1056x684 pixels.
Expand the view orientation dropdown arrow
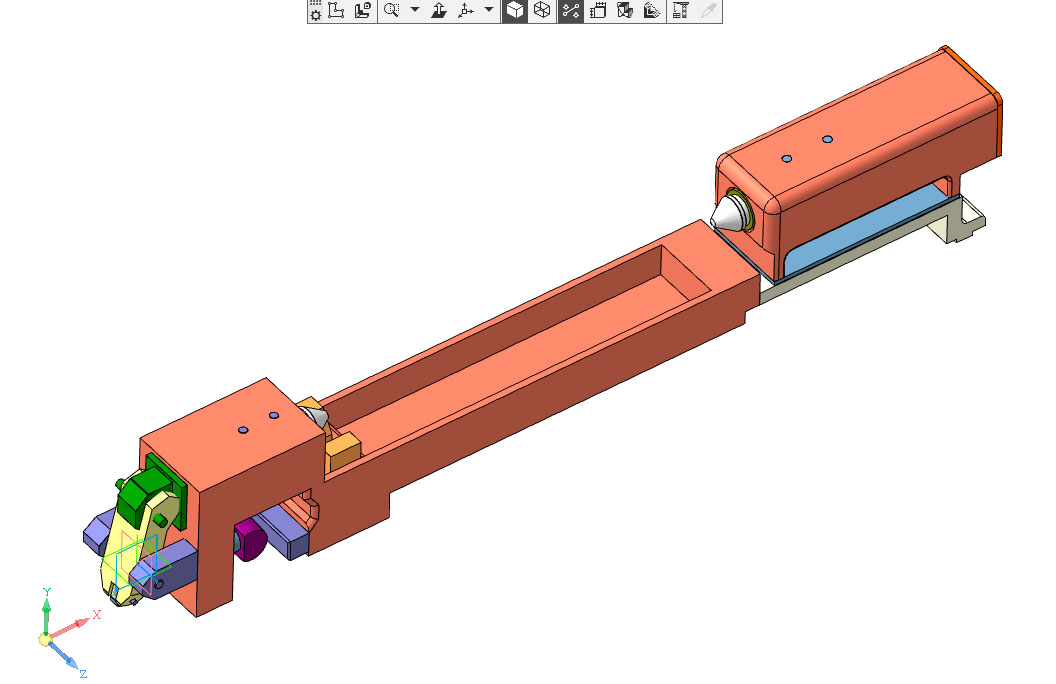click(x=489, y=9)
